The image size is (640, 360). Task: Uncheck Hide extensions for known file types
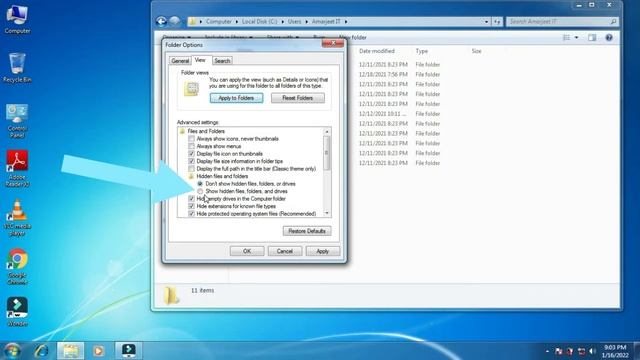point(191,206)
